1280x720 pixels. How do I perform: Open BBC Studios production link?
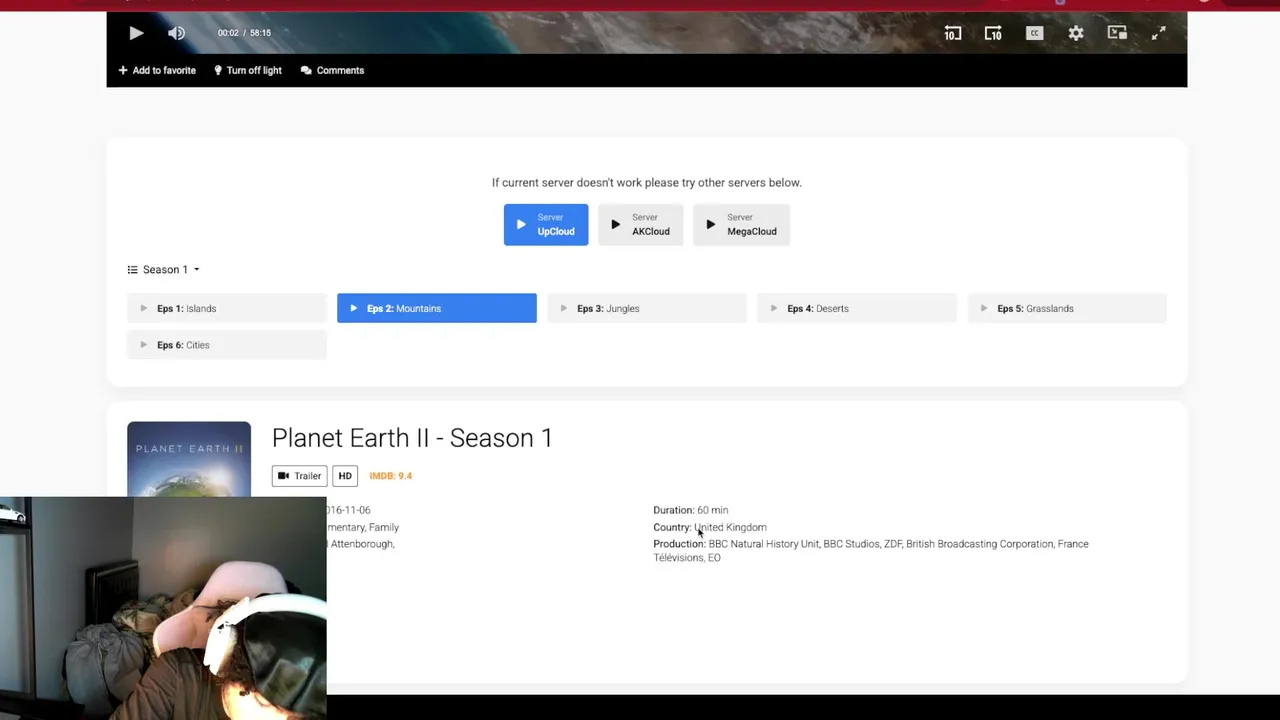tap(851, 544)
